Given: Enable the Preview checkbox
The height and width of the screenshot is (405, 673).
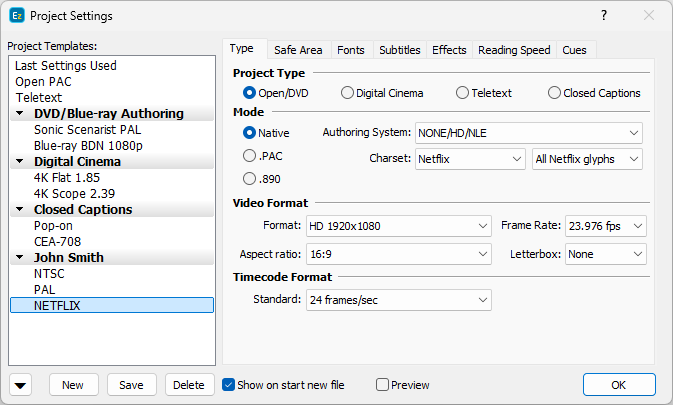Looking at the screenshot, I should [382, 385].
